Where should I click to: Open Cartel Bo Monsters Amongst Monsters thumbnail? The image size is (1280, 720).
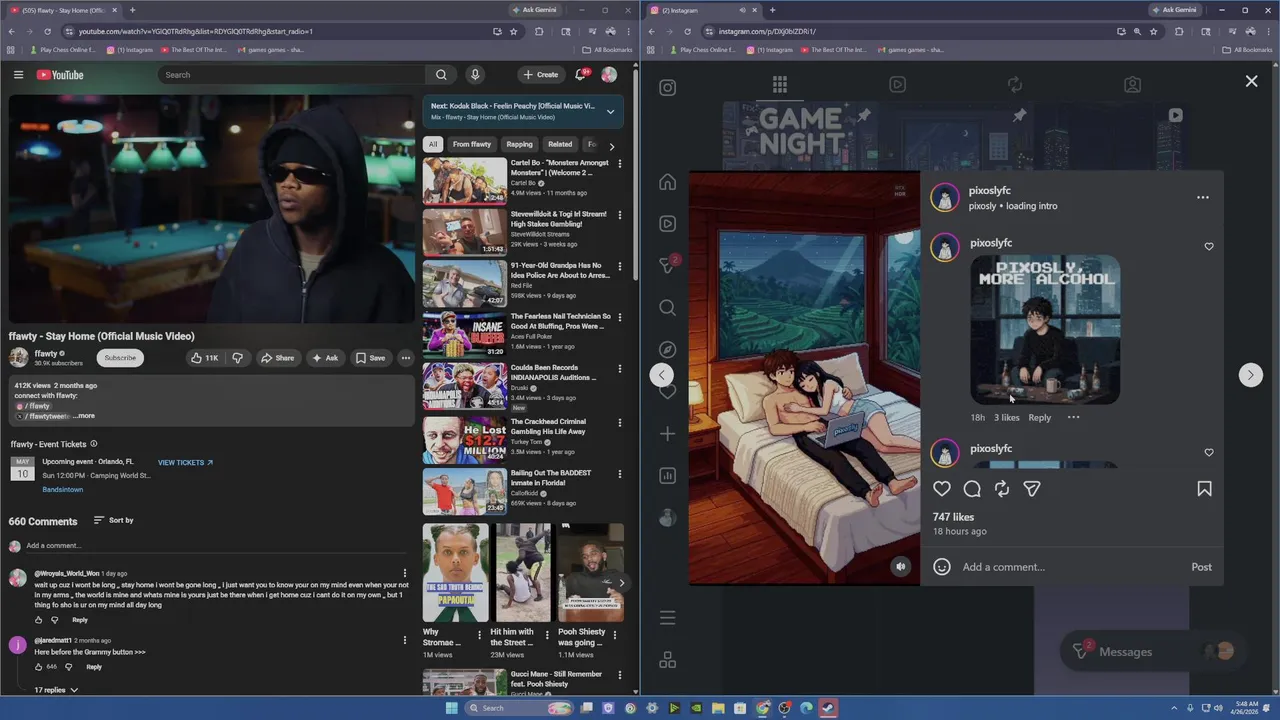pyautogui.click(x=464, y=181)
